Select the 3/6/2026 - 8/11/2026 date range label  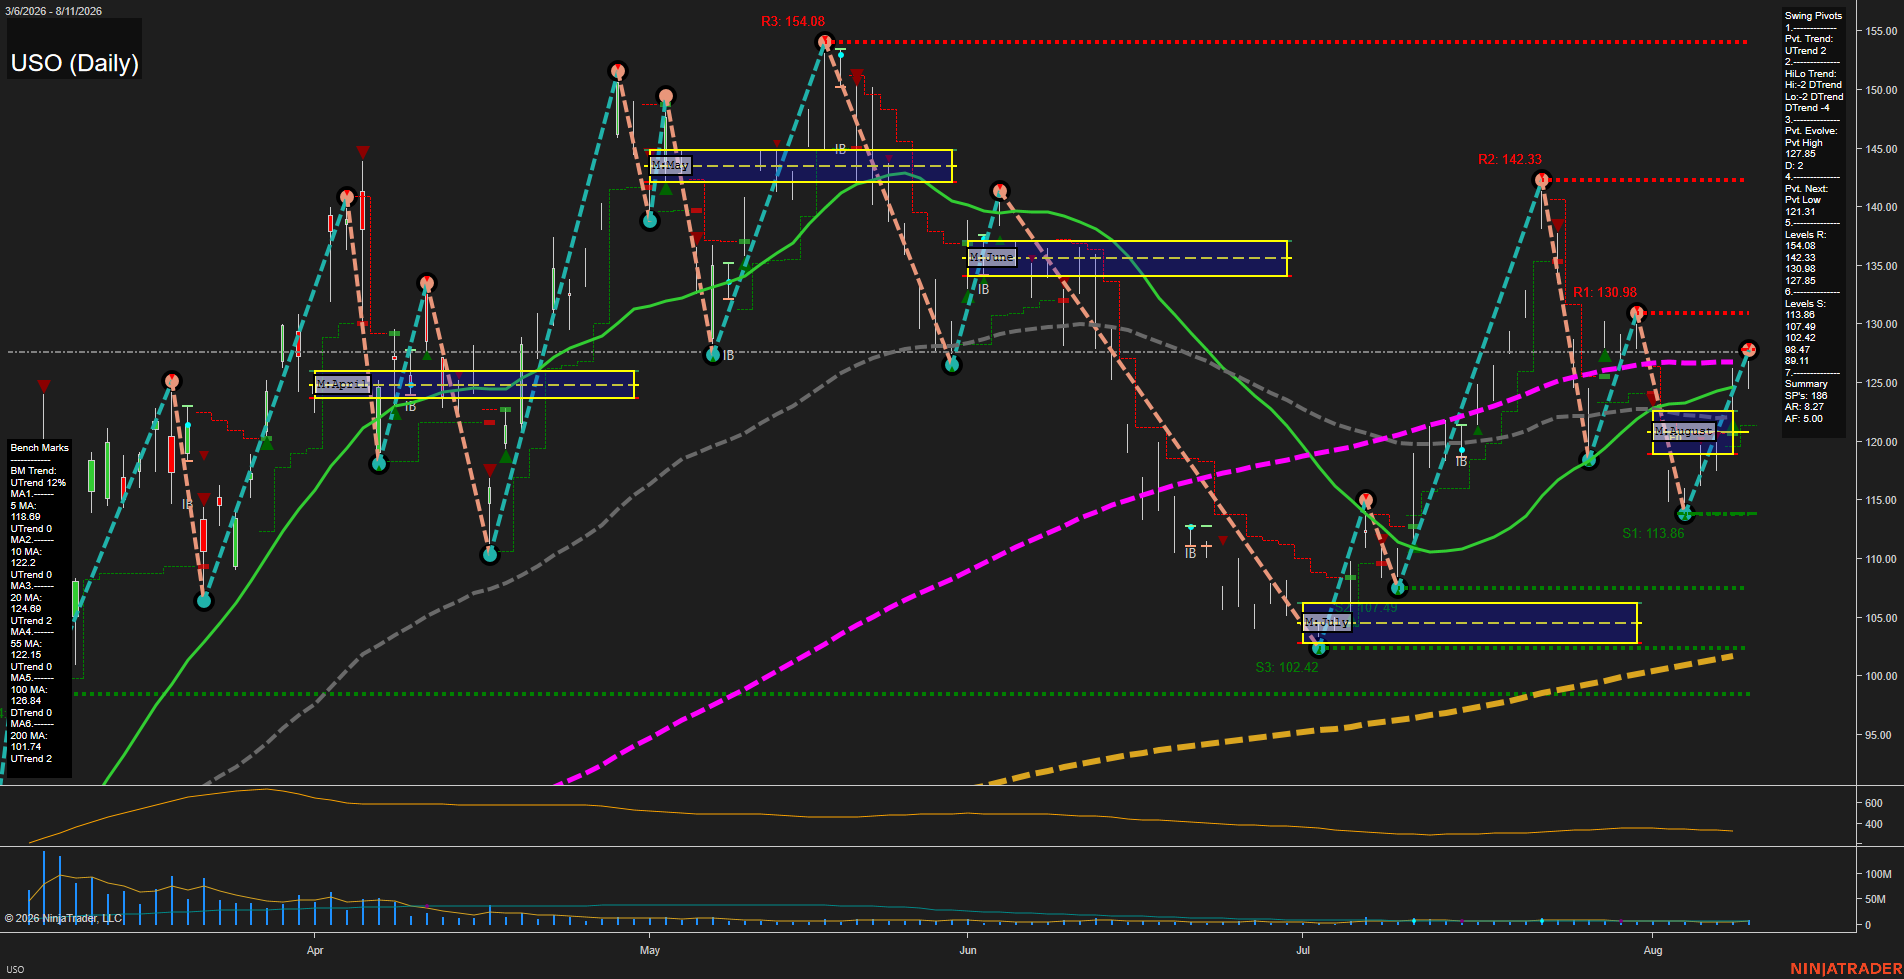pyautogui.click(x=53, y=11)
